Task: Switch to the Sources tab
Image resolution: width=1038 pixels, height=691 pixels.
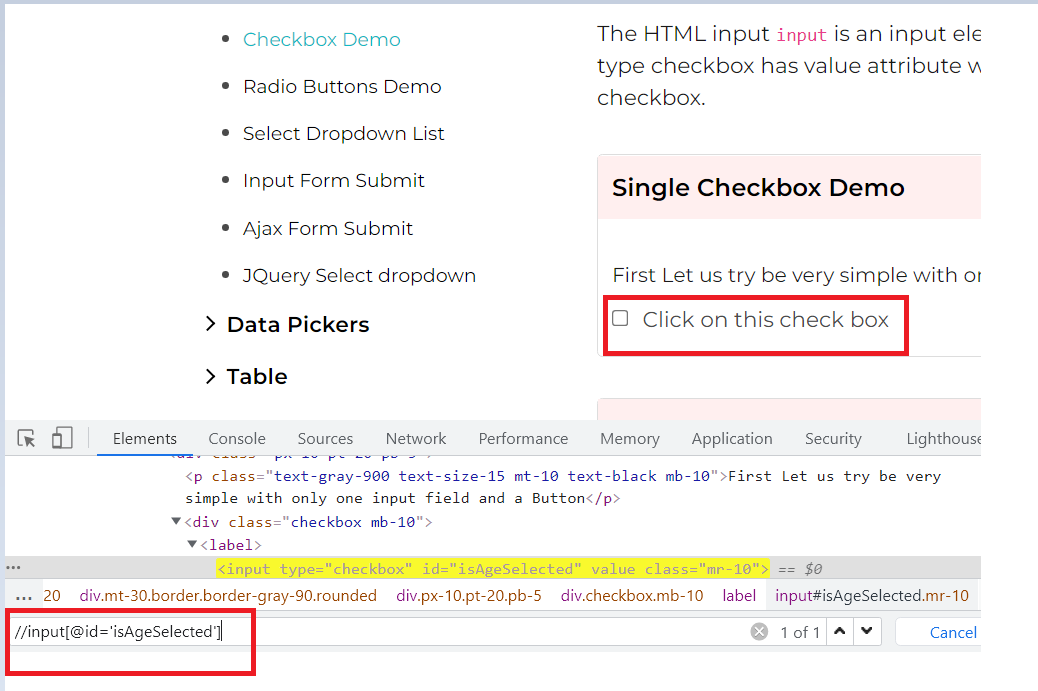Action: pyautogui.click(x=325, y=439)
